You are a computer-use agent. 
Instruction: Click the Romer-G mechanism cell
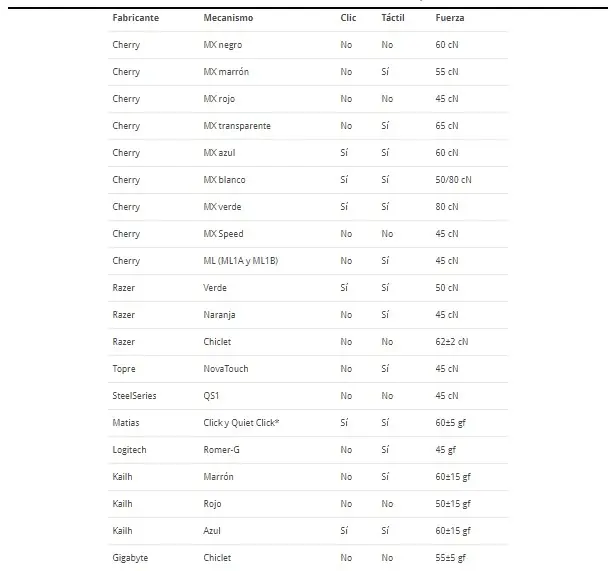click(223, 450)
